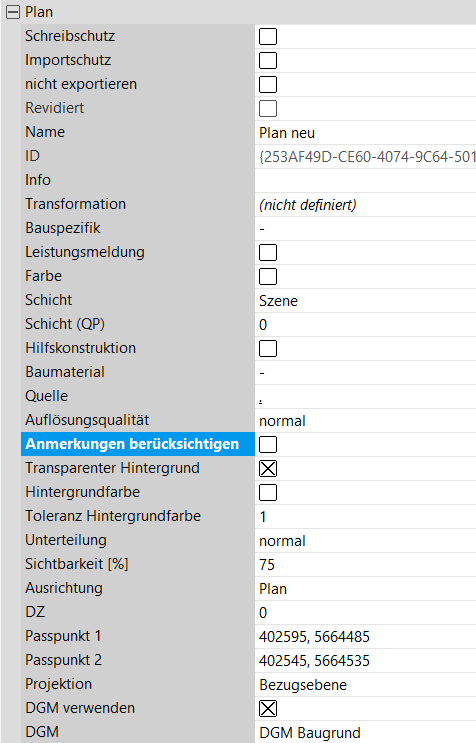Toggle the Revidiert checkbox
This screenshot has width=476, height=743.
point(268,109)
